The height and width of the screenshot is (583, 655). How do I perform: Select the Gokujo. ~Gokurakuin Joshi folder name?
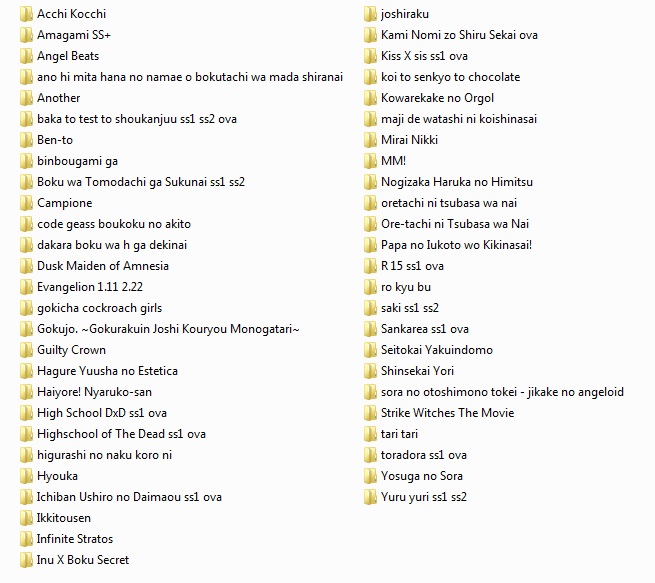(x=168, y=329)
